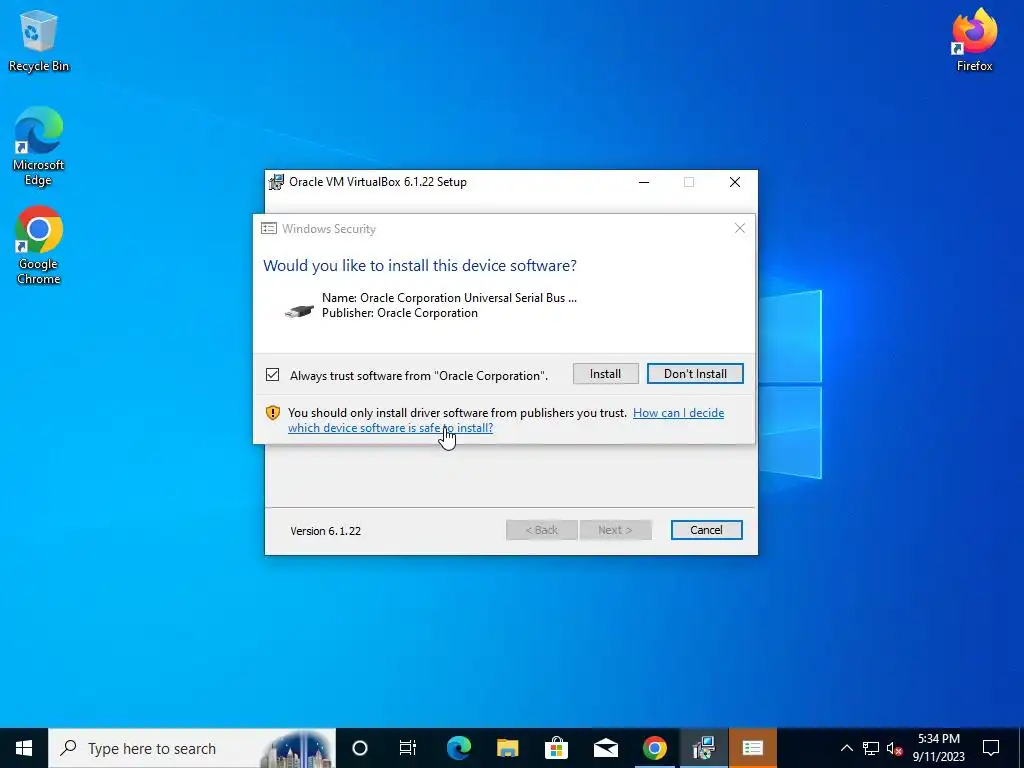Open the Mail app from the taskbar

point(605,748)
